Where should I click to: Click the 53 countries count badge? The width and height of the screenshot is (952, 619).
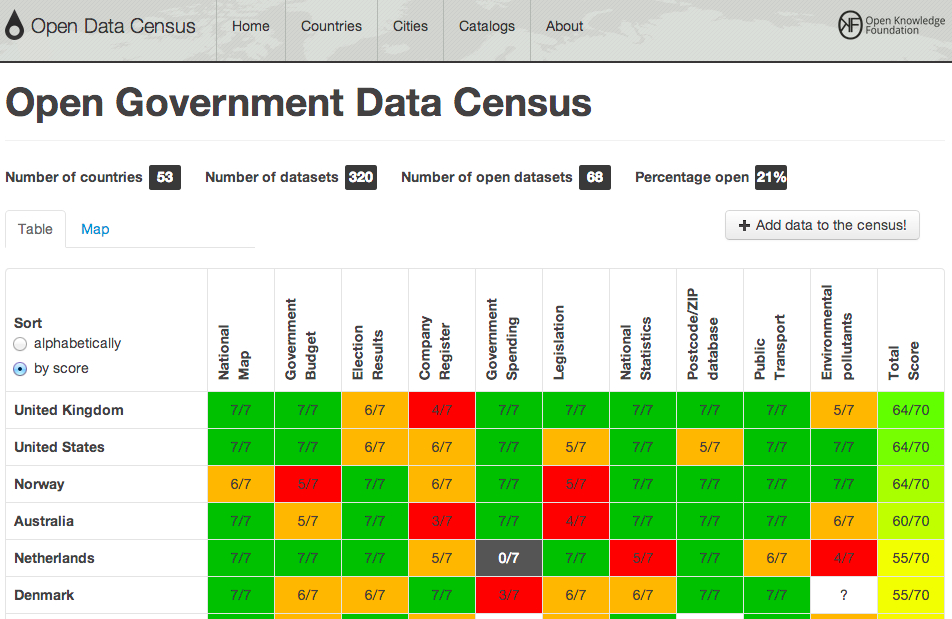click(x=165, y=177)
